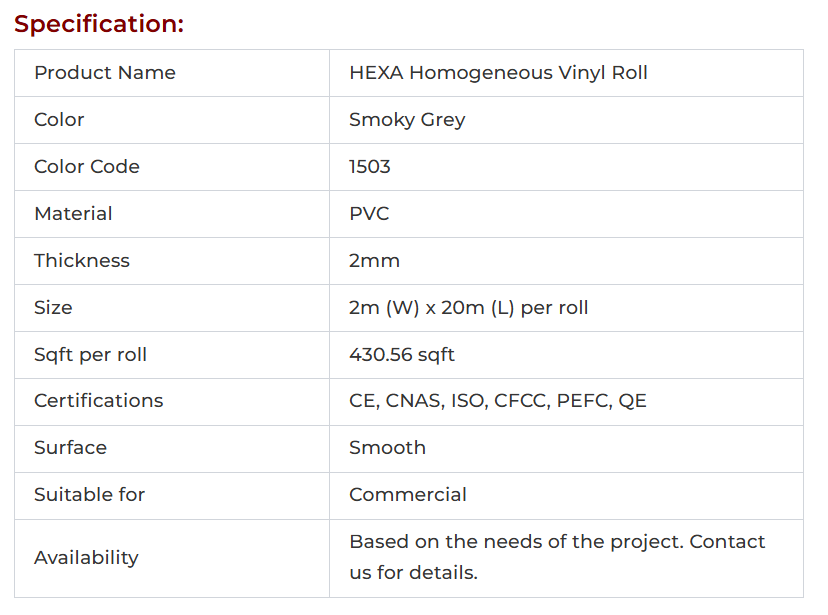Click the CE, CNAS, ISO certifications list
The image size is (828, 615).
[497, 401]
